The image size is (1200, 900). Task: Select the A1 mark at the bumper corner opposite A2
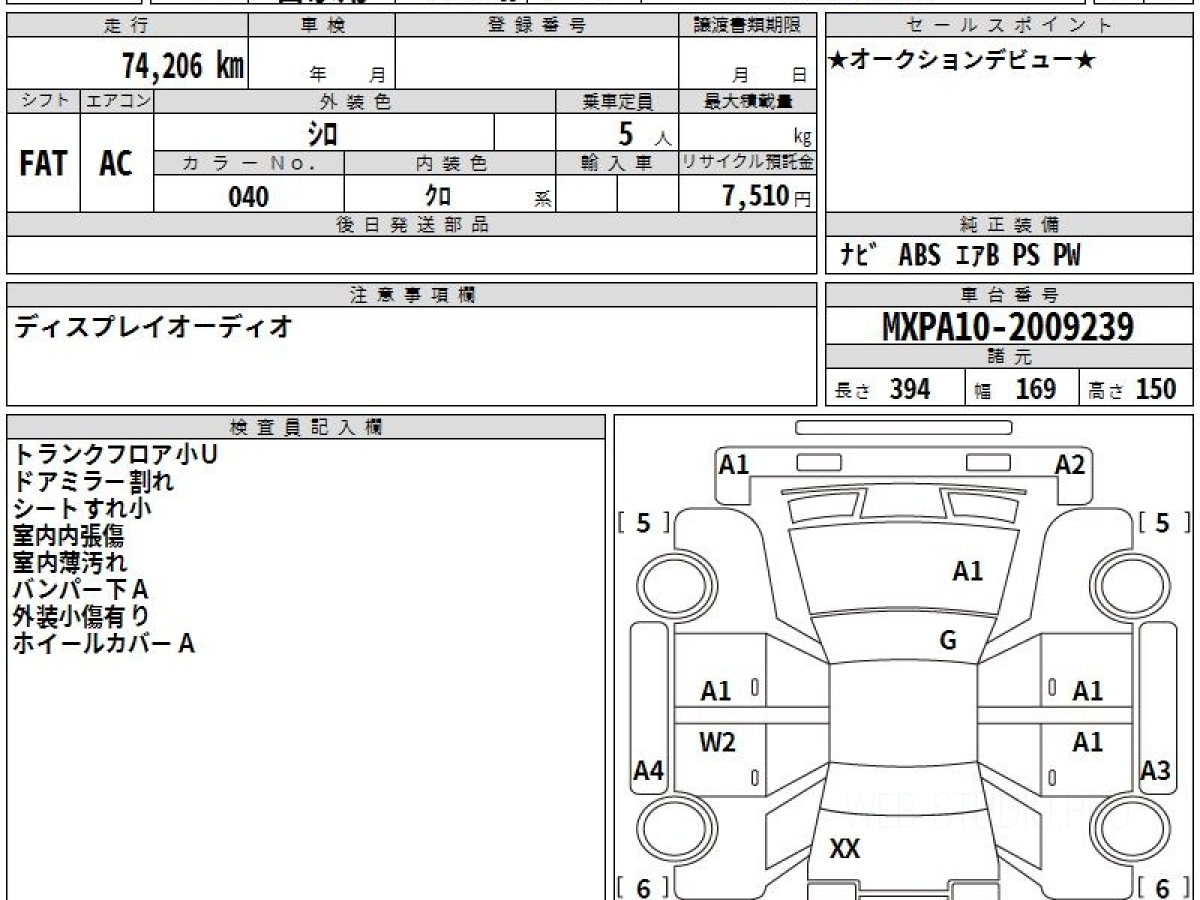[x=735, y=464]
